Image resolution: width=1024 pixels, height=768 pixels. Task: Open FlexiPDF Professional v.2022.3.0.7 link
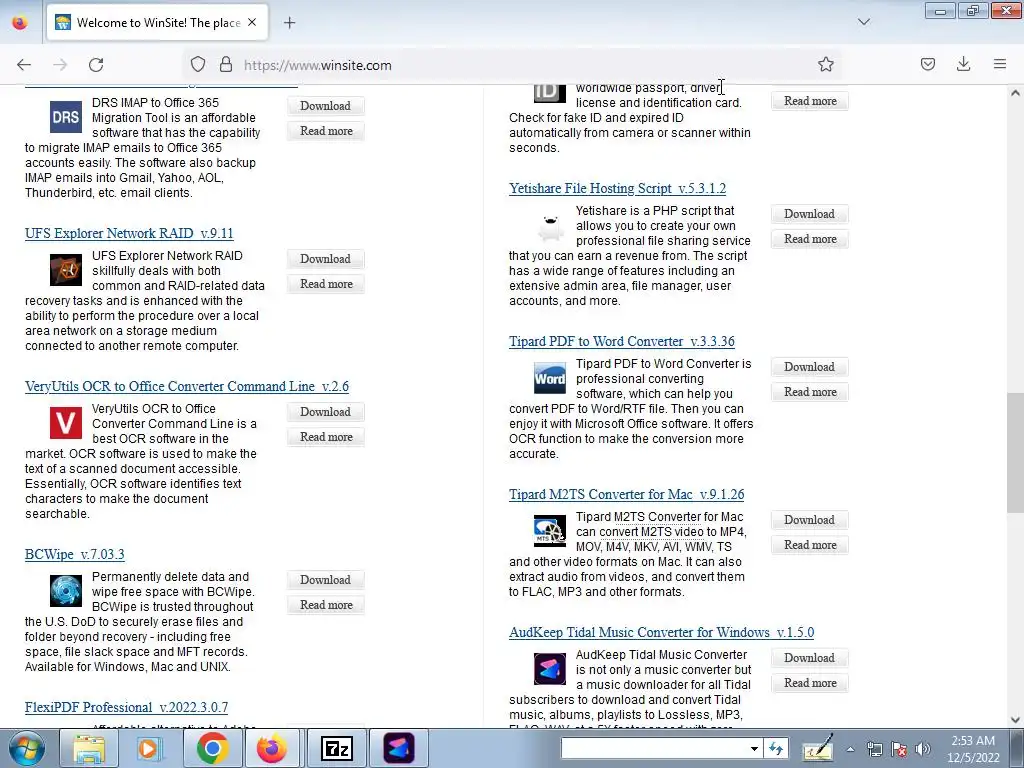pos(126,707)
